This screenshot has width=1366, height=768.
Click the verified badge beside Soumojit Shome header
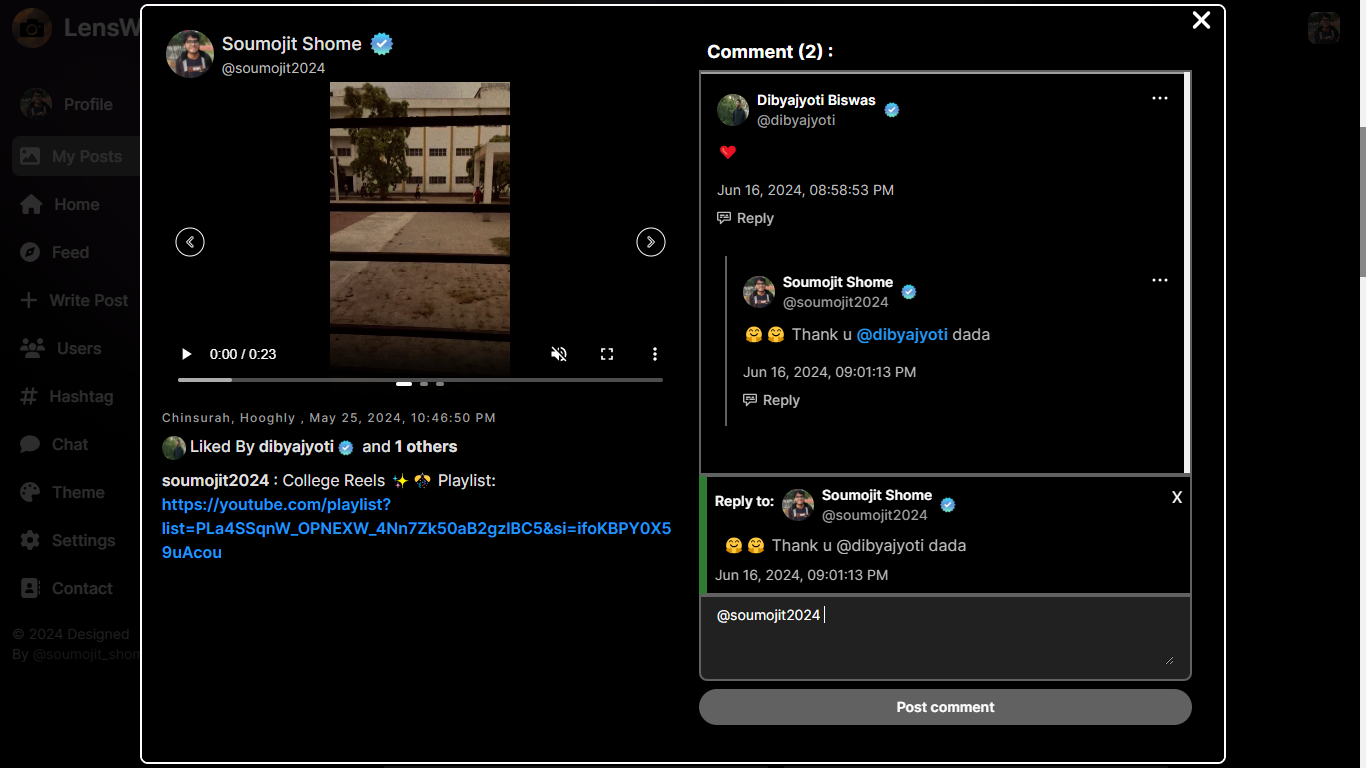[x=381, y=44]
